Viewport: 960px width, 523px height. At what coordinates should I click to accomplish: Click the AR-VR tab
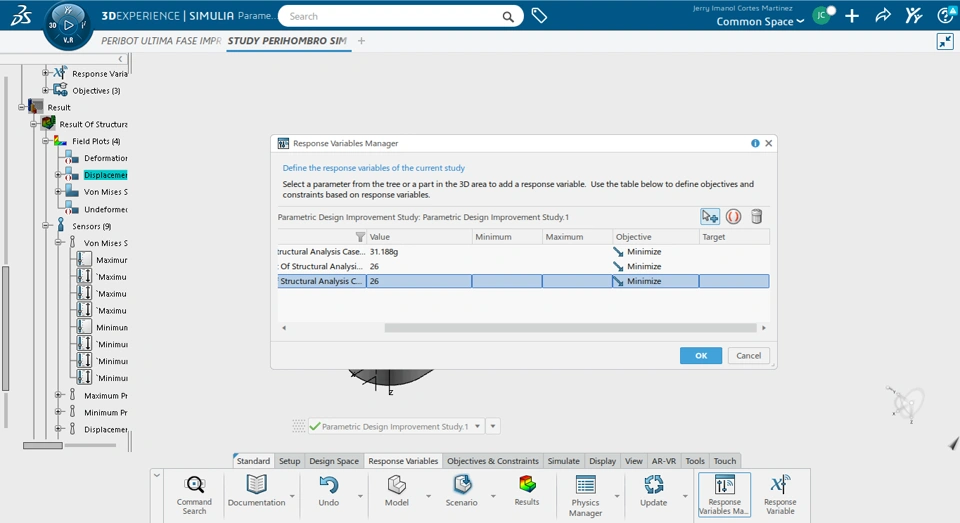pyautogui.click(x=664, y=461)
